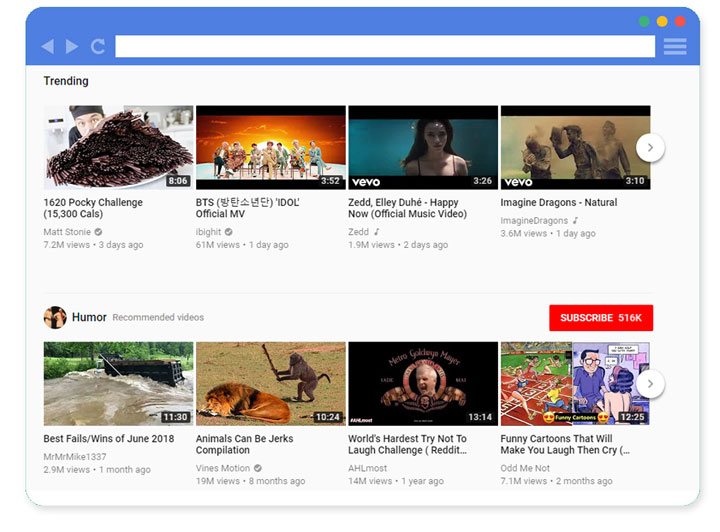Screen dimensions: 720x532
Task: Play the 1620 Pocky Challenge thumbnail
Action: click(118, 147)
